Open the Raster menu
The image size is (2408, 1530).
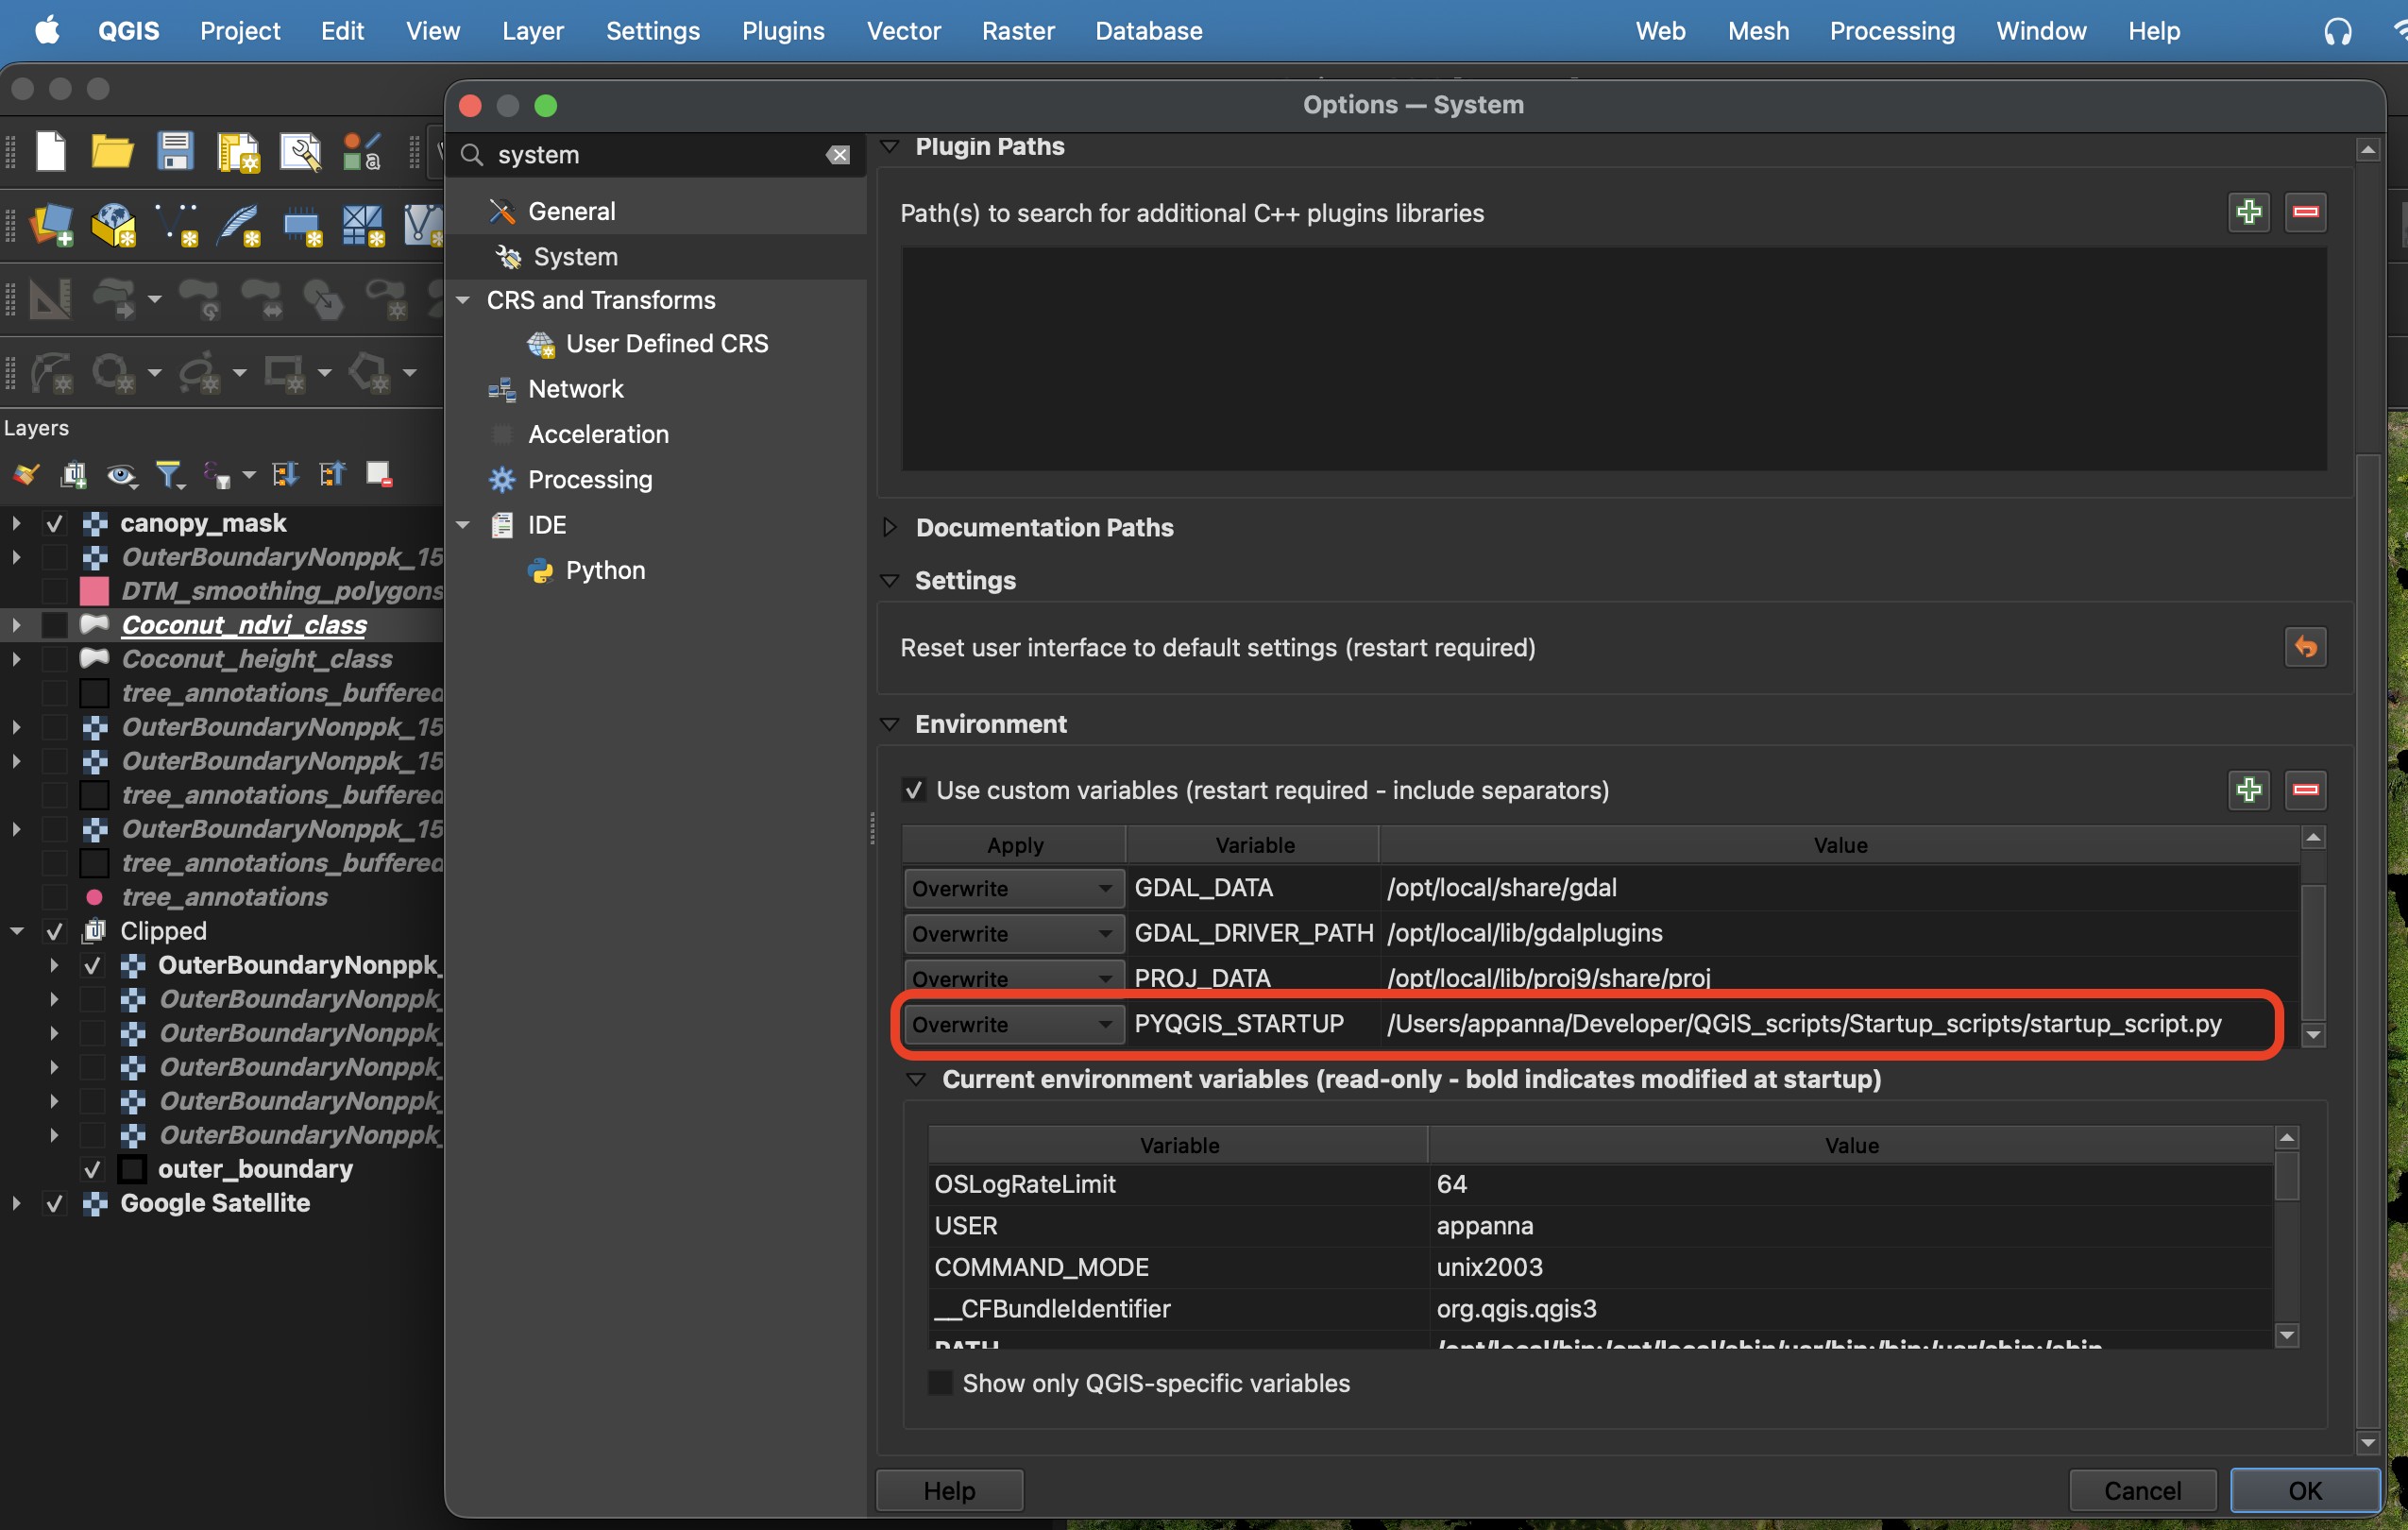(1018, 31)
